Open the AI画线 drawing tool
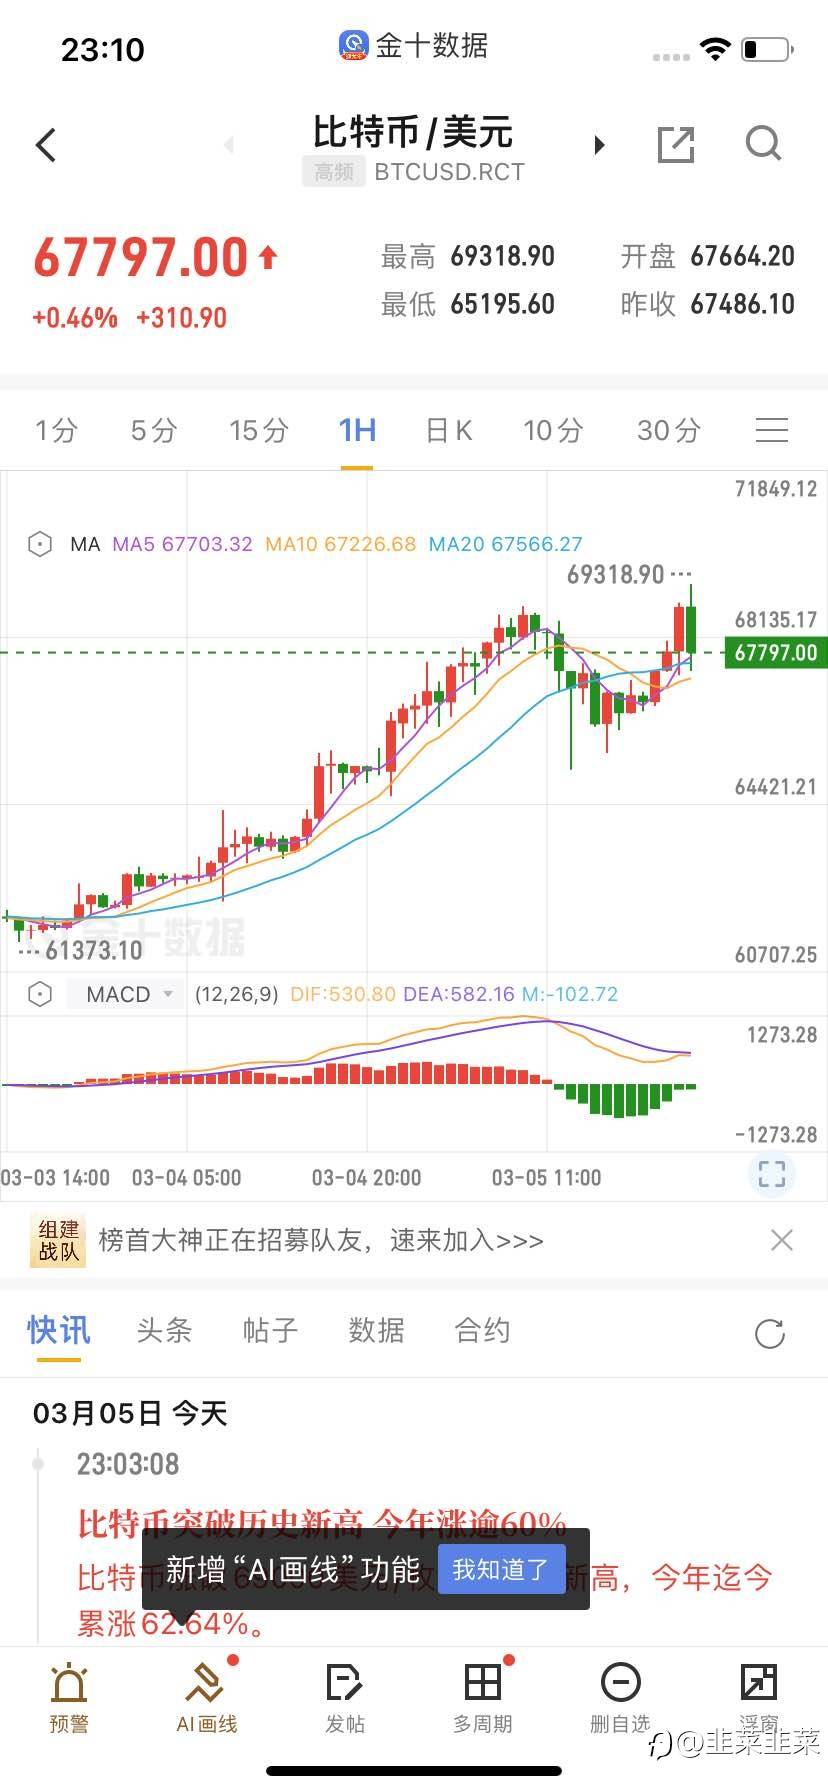The width and height of the screenshot is (828, 1792). tap(207, 1696)
